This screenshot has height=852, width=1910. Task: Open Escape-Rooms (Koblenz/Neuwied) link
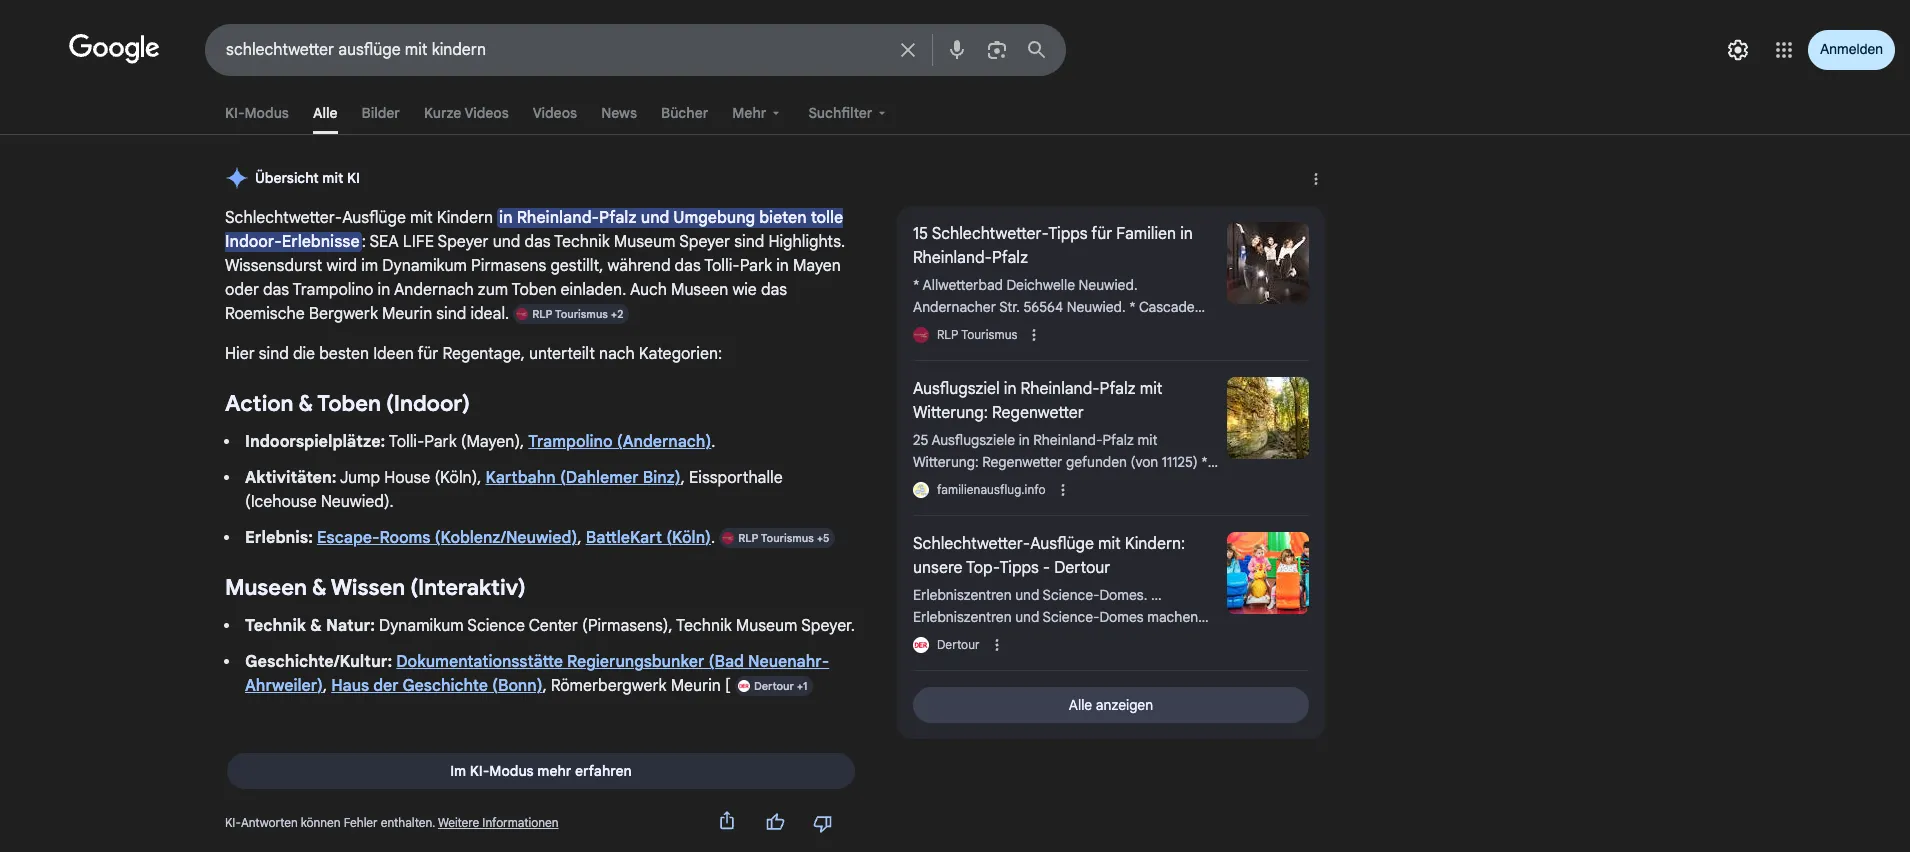[447, 537]
